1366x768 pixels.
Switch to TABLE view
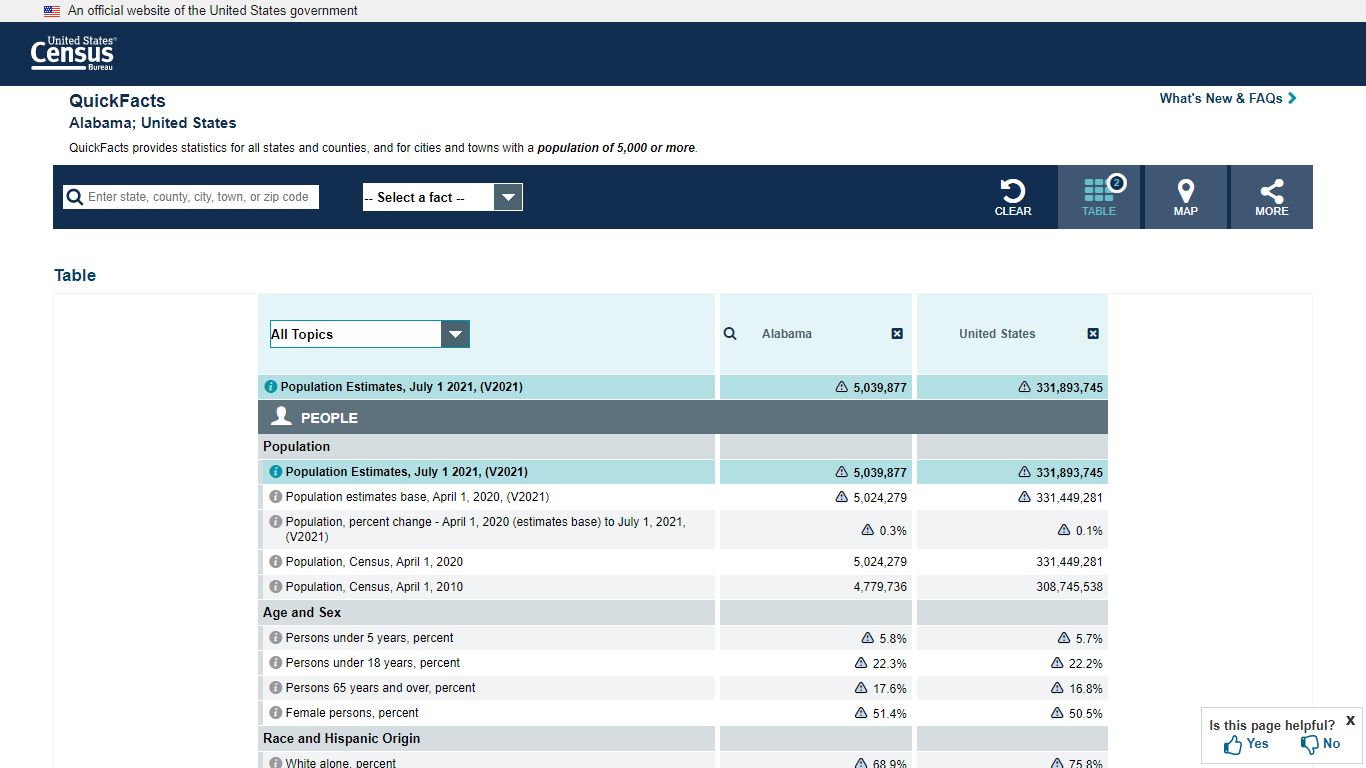pyautogui.click(x=1099, y=197)
